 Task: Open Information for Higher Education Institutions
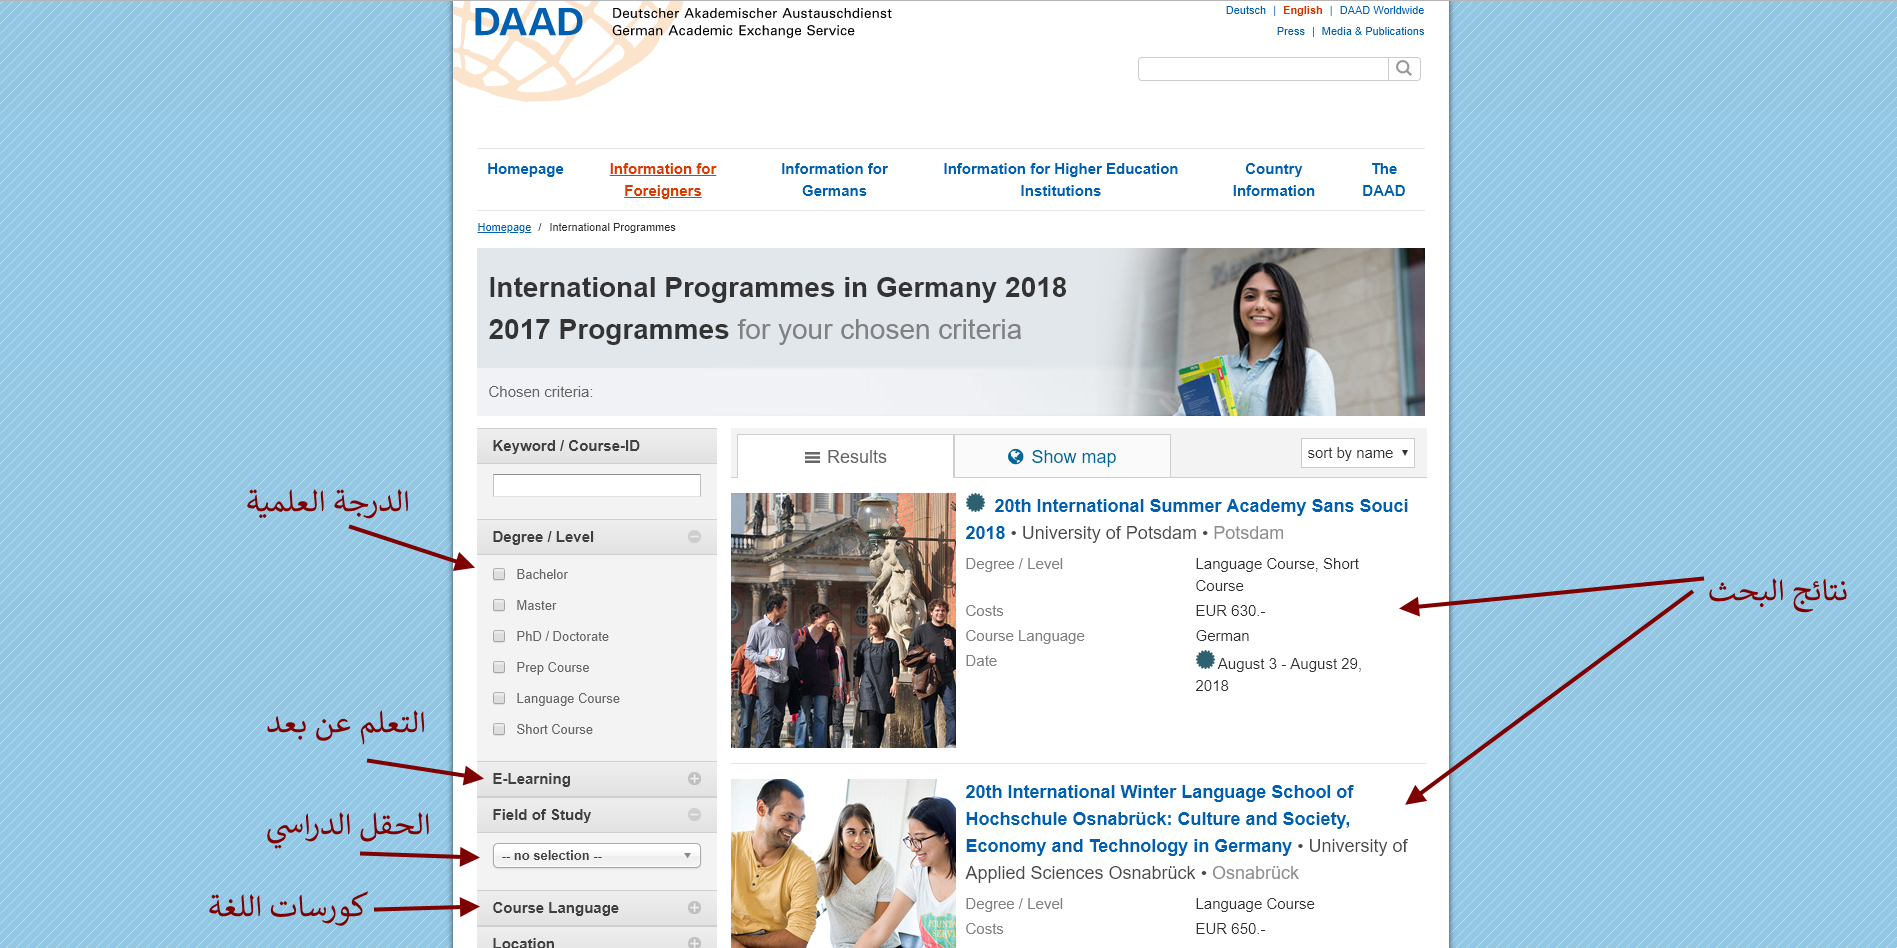pos(1060,180)
